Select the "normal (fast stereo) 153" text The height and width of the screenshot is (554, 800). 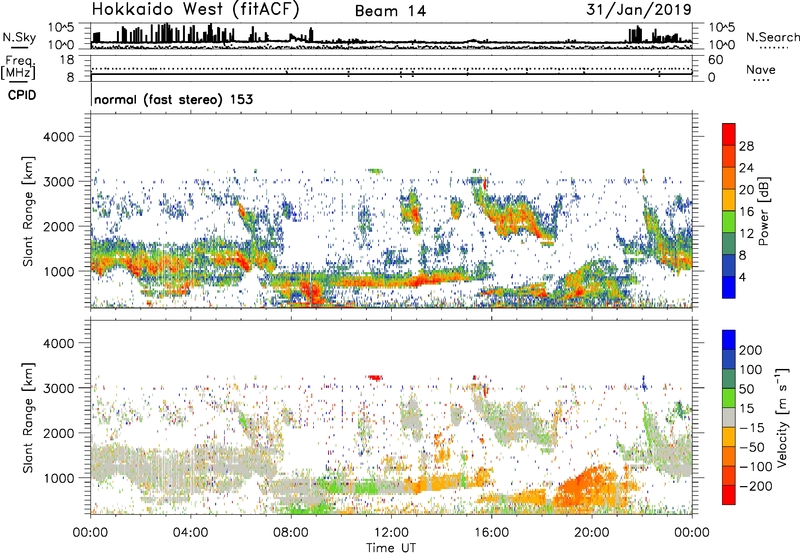click(x=173, y=99)
